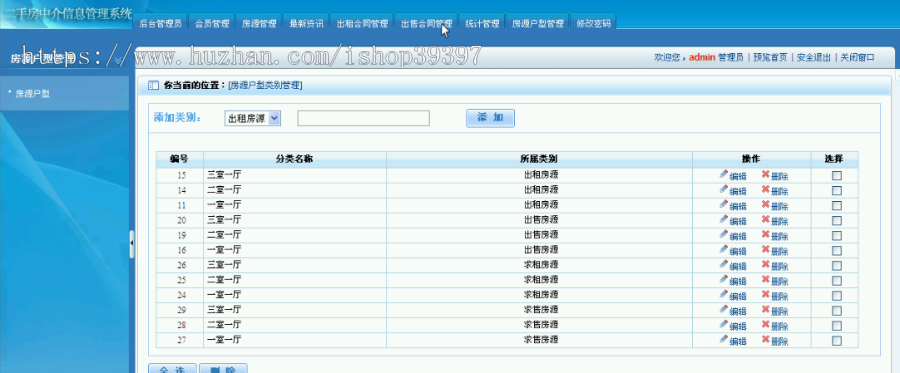Click the delete X icon for row 28
Image resolution: width=900 pixels, height=373 pixels.
click(x=766, y=323)
